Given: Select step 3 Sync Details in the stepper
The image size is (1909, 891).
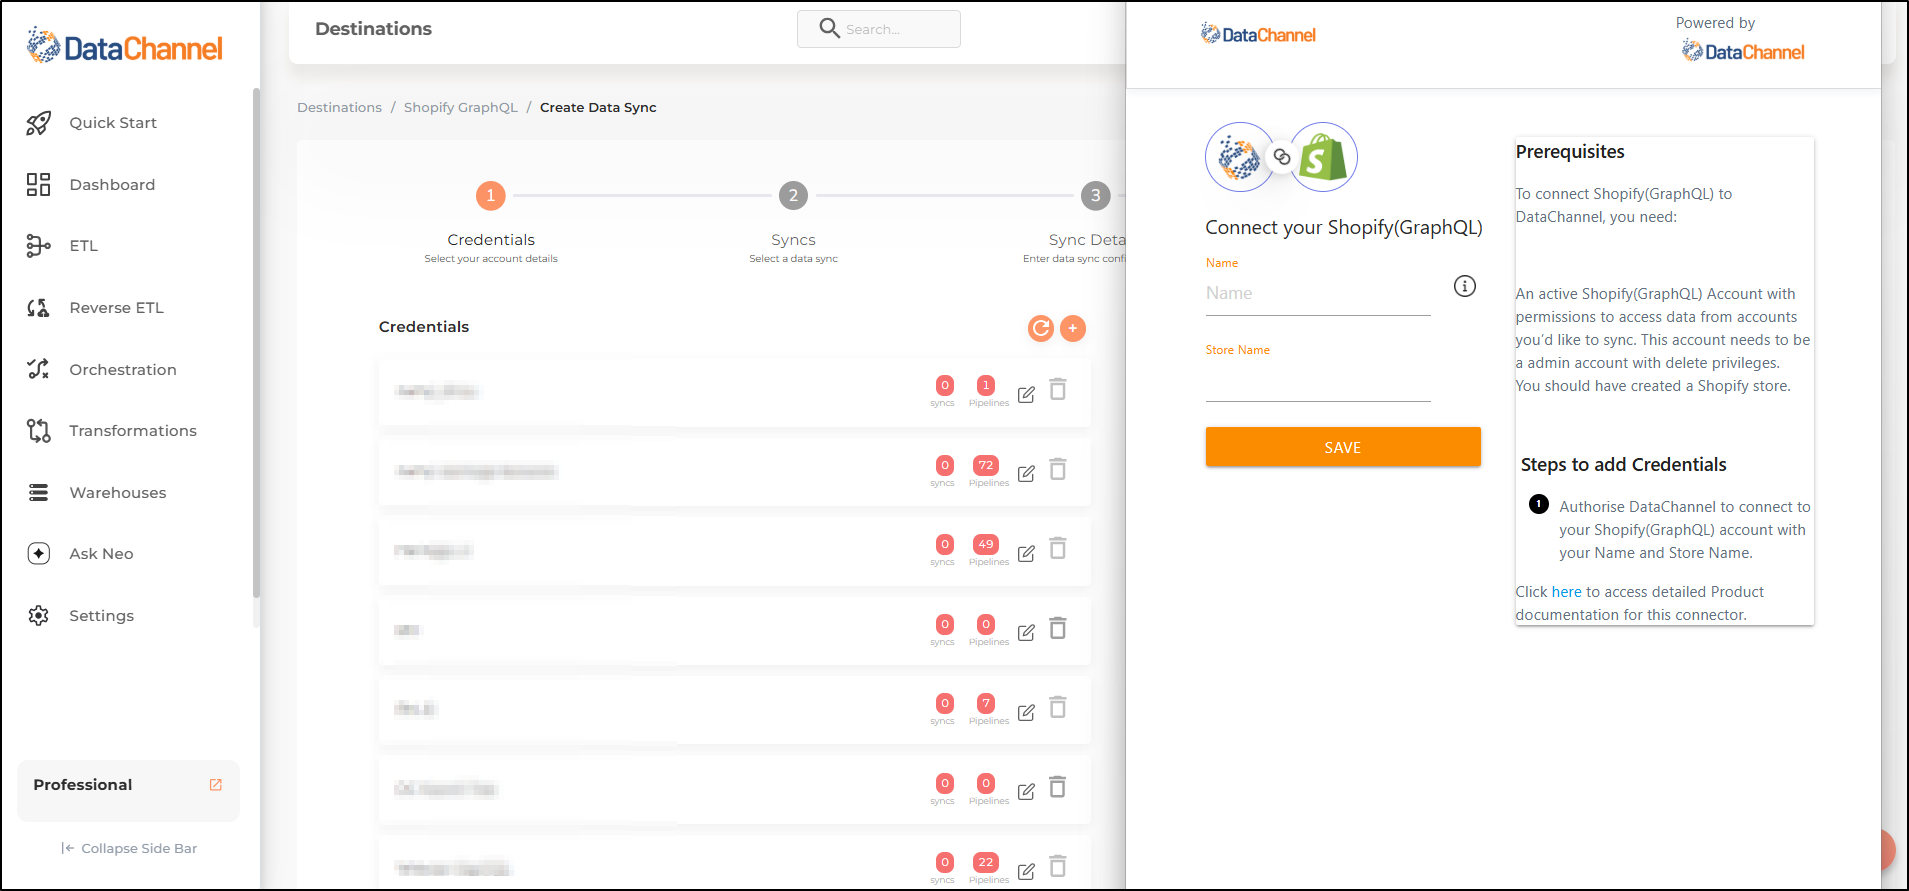Looking at the screenshot, I should pyautogui.click(x=1095, y=196).
